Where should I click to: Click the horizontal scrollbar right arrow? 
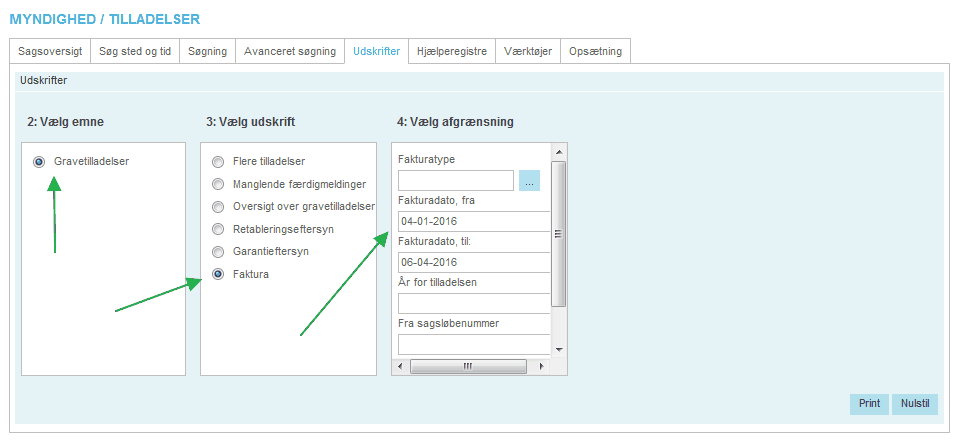543,366
